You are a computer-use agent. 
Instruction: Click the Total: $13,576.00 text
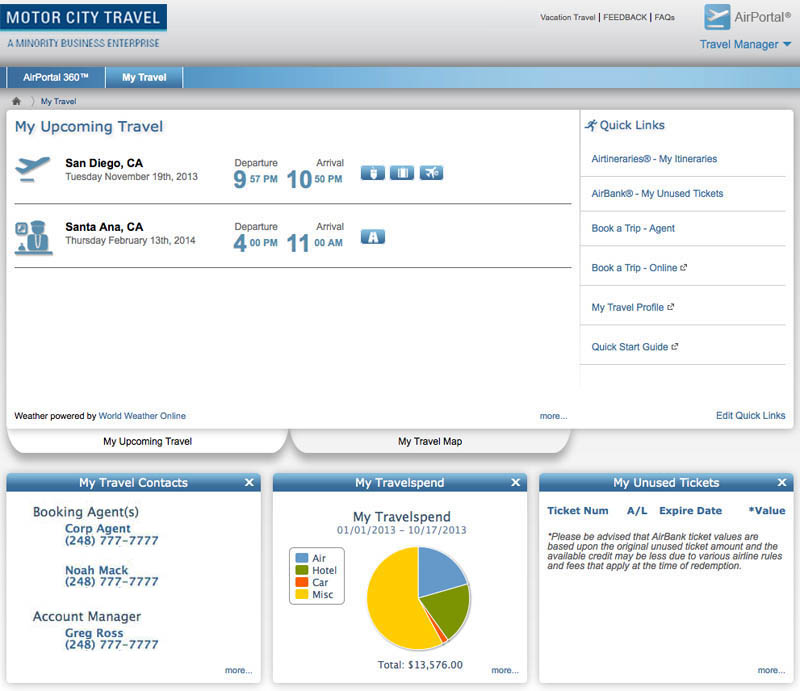coord(420,664)
